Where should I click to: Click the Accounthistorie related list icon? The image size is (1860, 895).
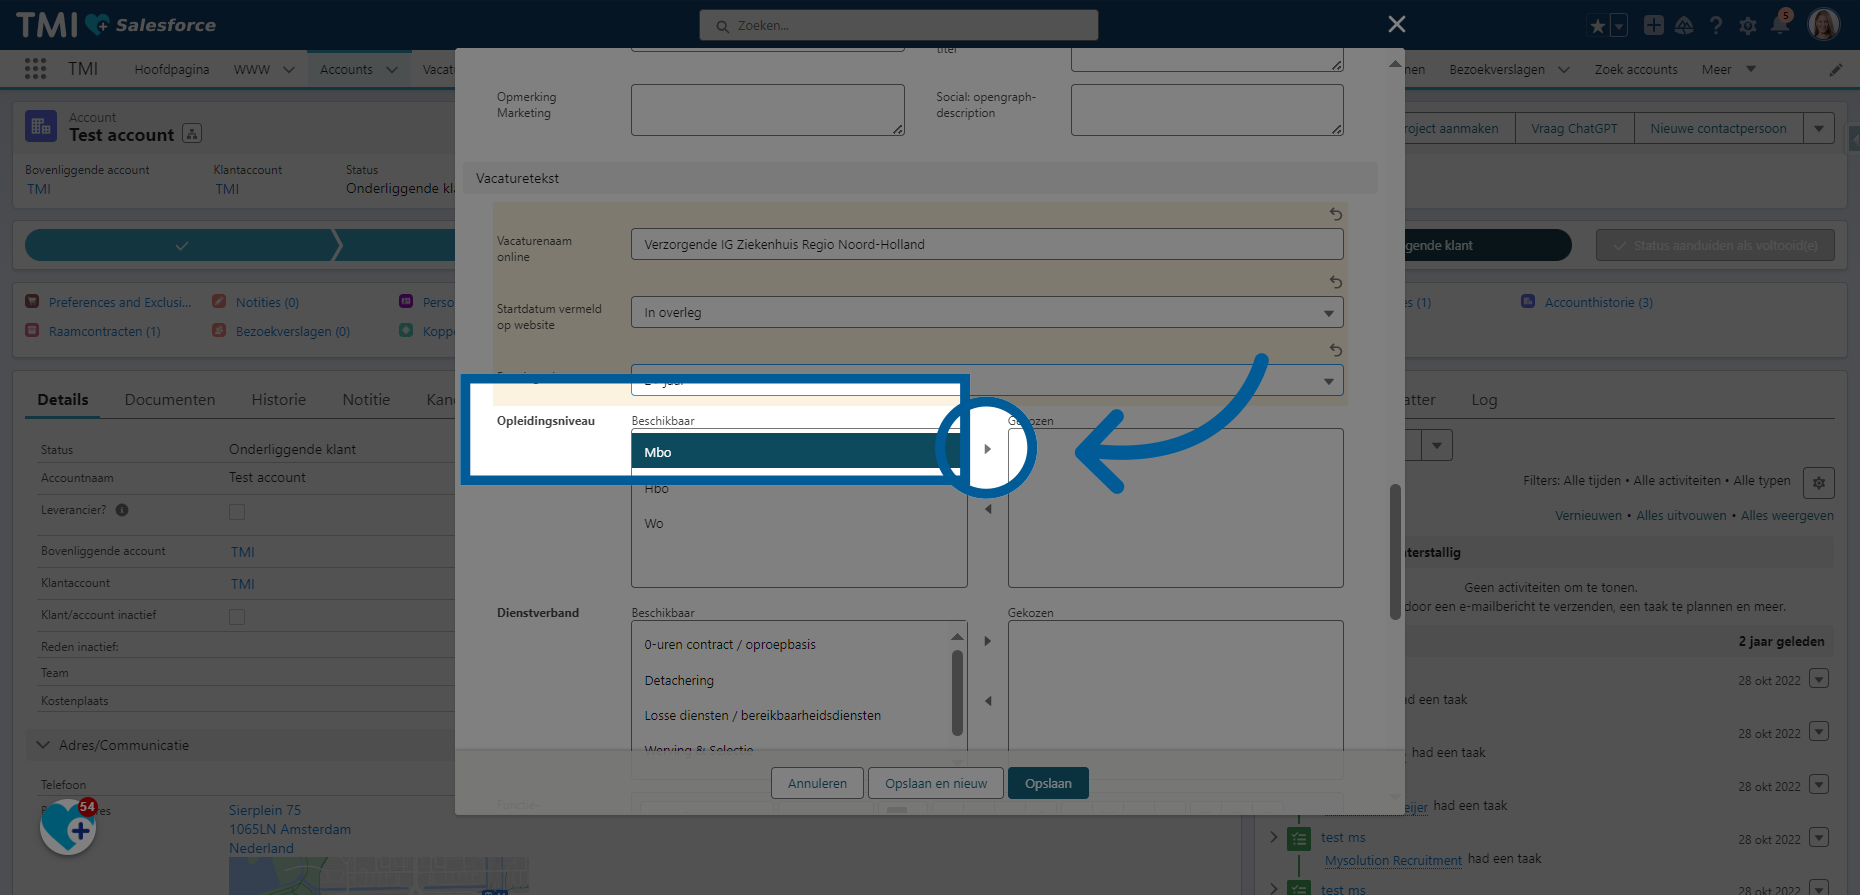pos(1528,301)
